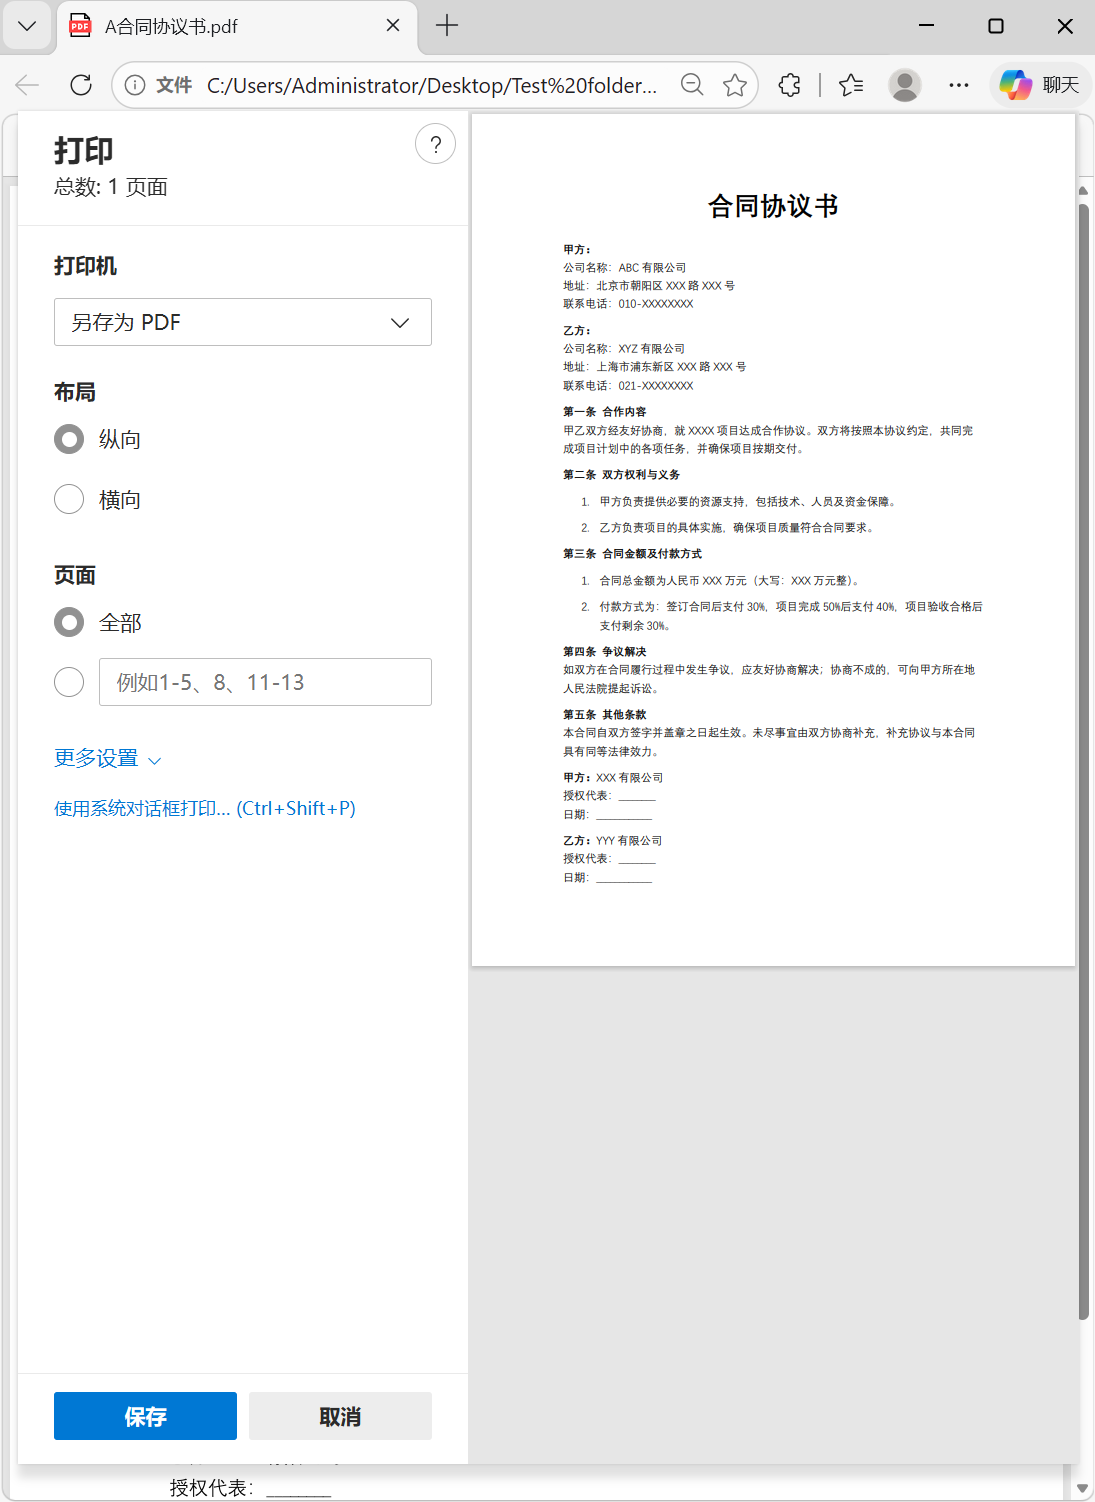Open browser settings via three-dot menu
This screenshot has height=1502, width=1095.
point(958,85)
